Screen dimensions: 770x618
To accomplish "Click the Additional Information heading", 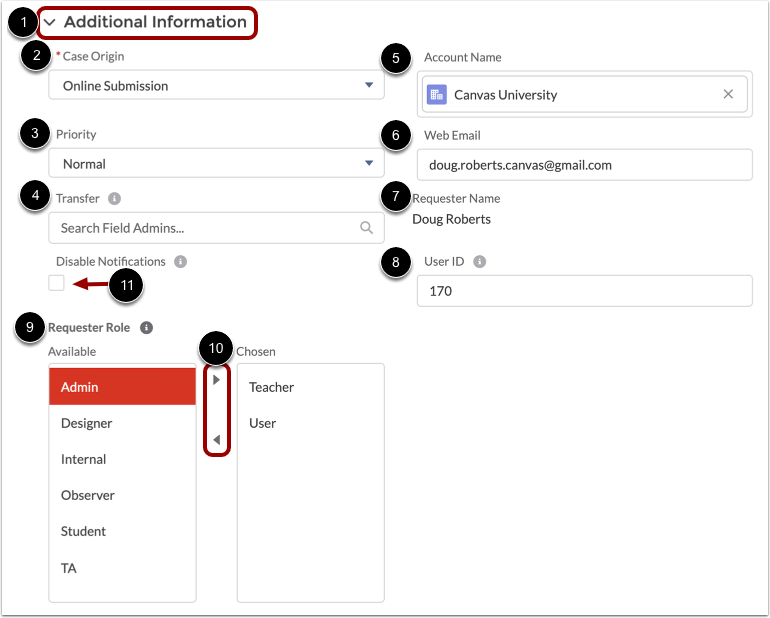I will [155, 22].
